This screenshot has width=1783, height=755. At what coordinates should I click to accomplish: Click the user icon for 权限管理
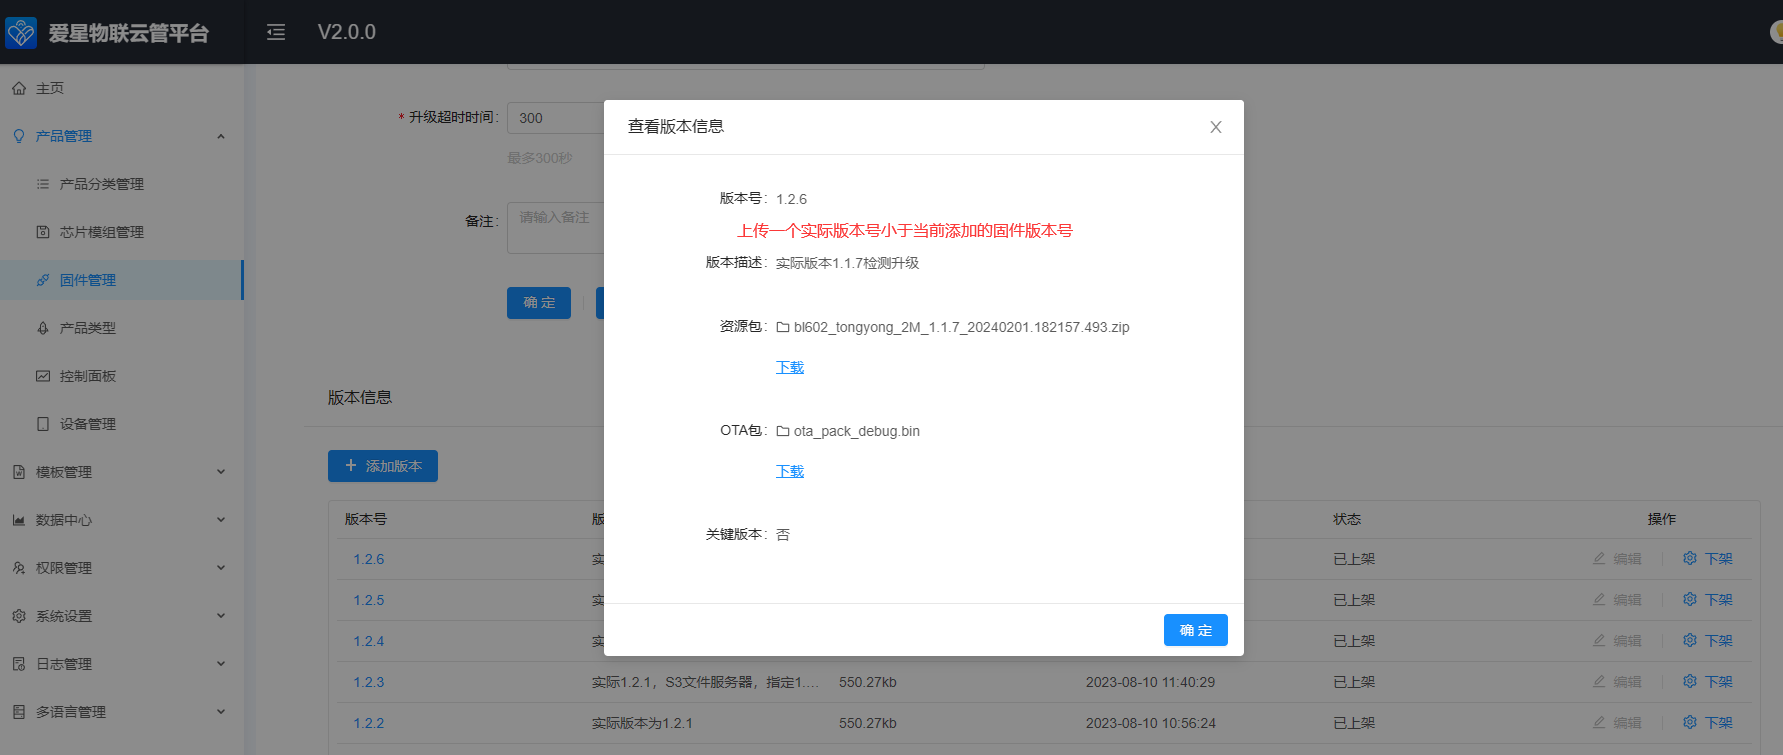pos(19,568)
